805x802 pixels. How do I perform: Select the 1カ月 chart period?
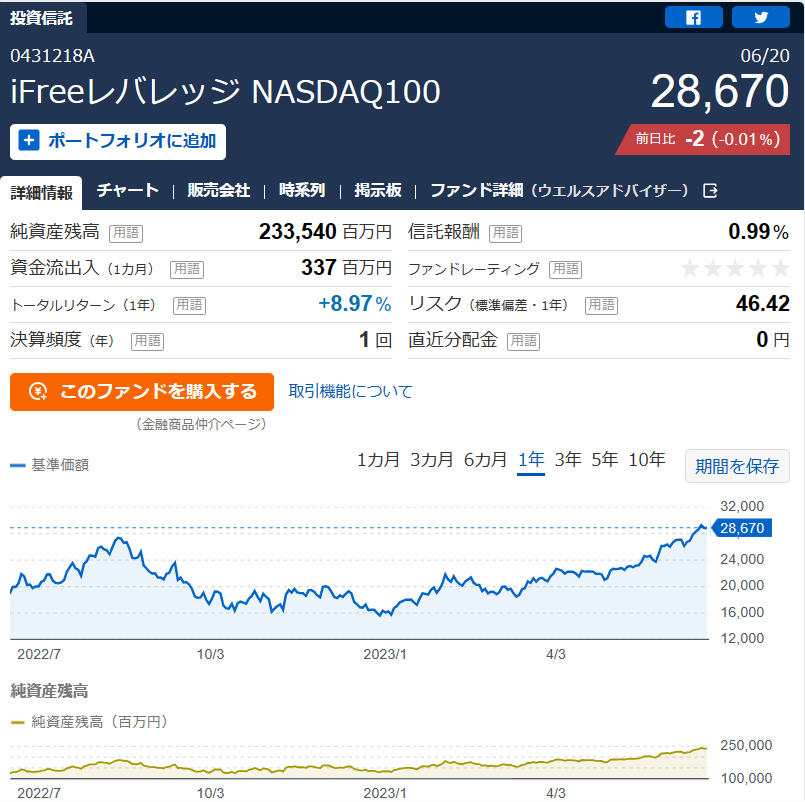coord(378,460)
